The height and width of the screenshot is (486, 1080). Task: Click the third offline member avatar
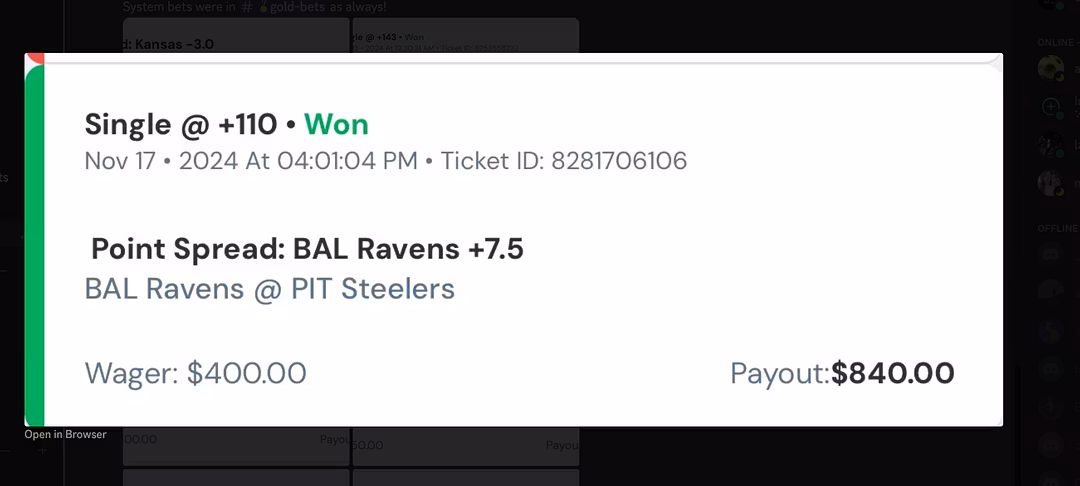point(1050,330)
